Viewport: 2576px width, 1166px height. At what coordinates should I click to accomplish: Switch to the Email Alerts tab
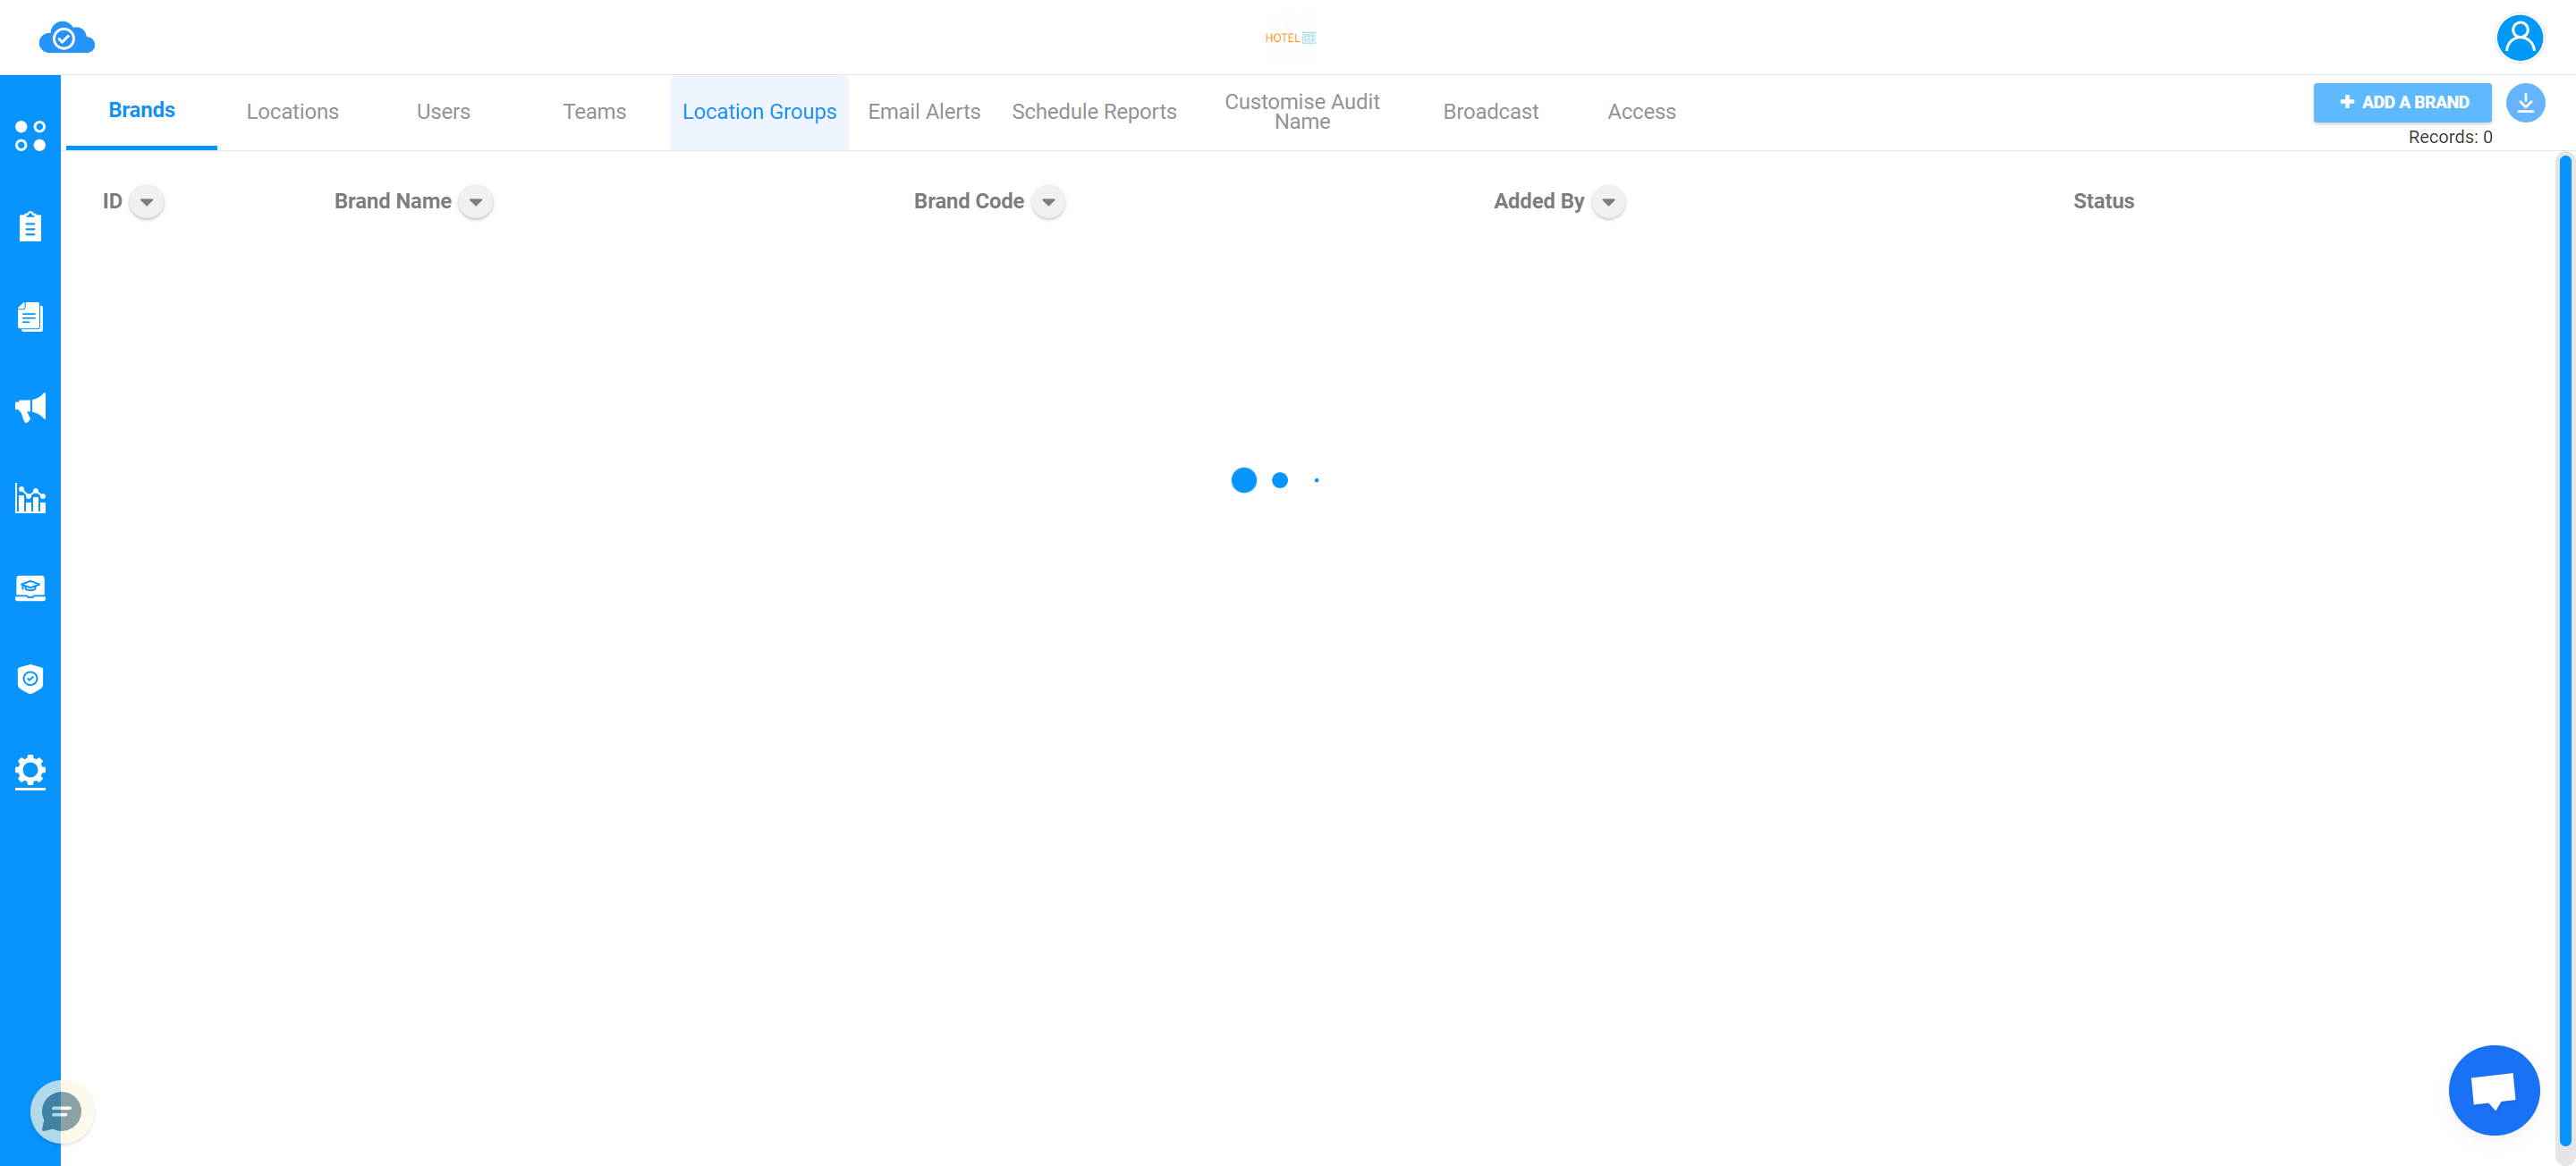click(923, 110)
